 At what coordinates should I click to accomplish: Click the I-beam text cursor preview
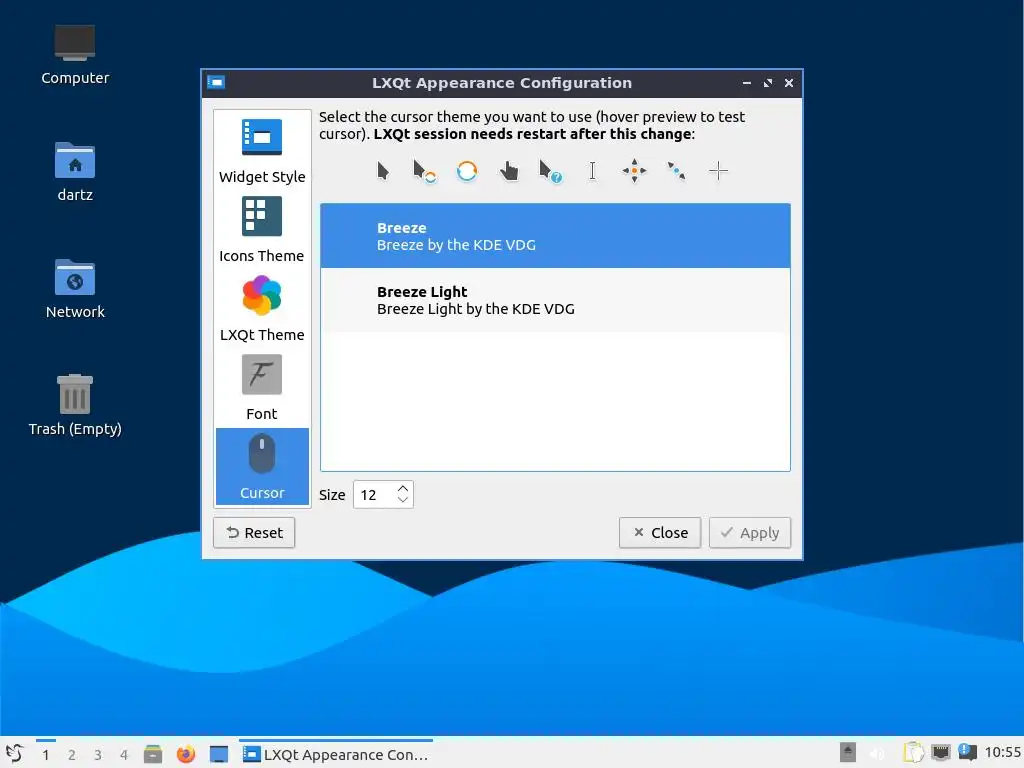[x=592, y=171]
